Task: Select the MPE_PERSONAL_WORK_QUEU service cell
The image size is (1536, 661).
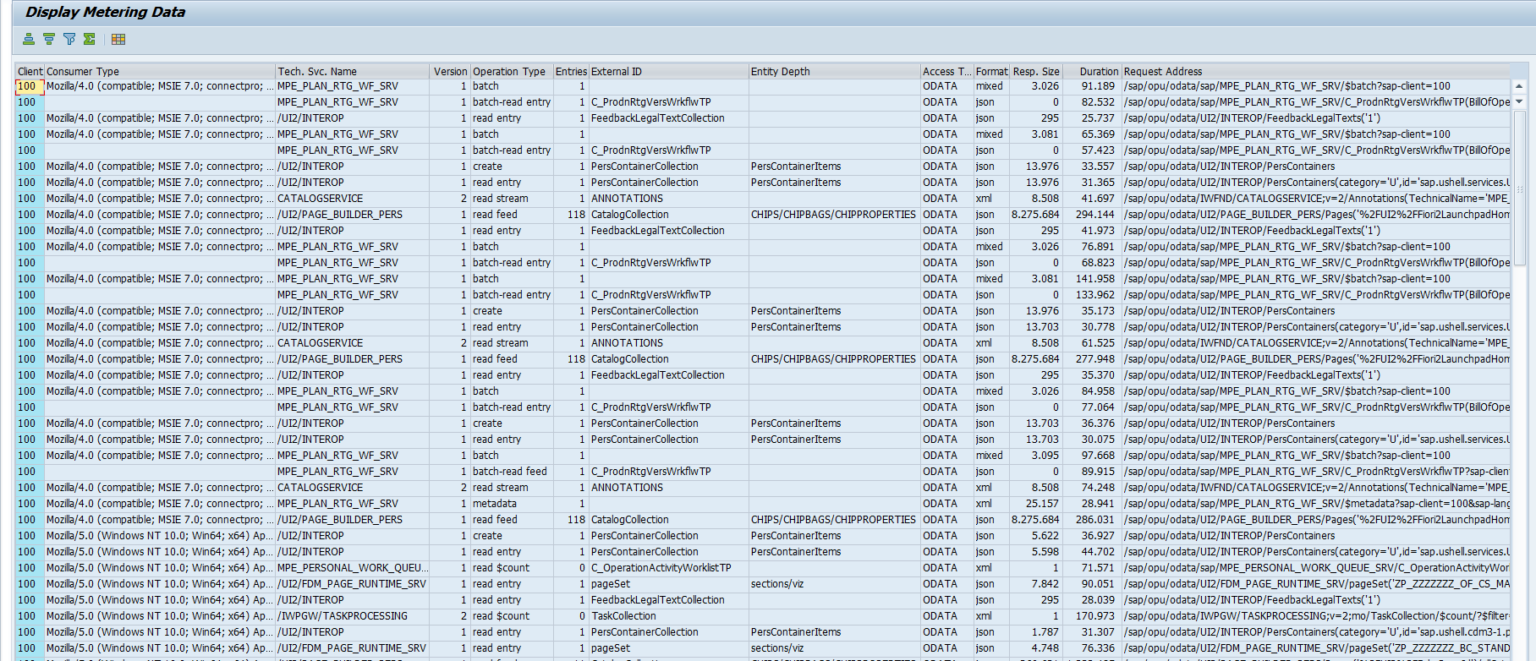Action: pos(352,568)
